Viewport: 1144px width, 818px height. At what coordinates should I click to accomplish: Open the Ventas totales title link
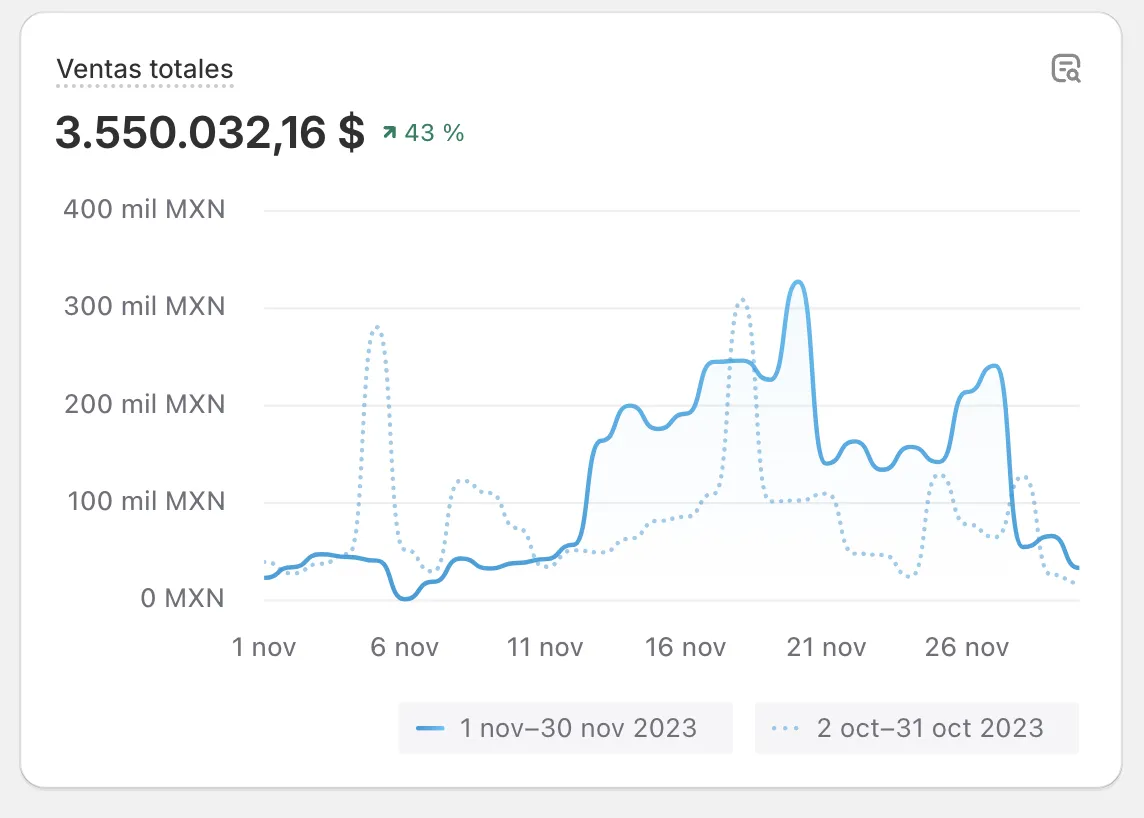pos(145,69)
